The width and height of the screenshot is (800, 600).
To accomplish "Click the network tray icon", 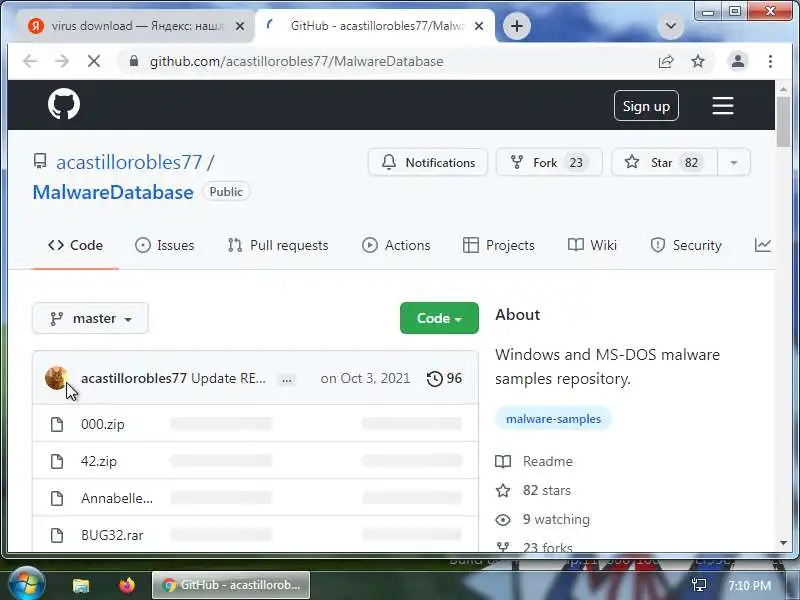I will coord(699,585).
